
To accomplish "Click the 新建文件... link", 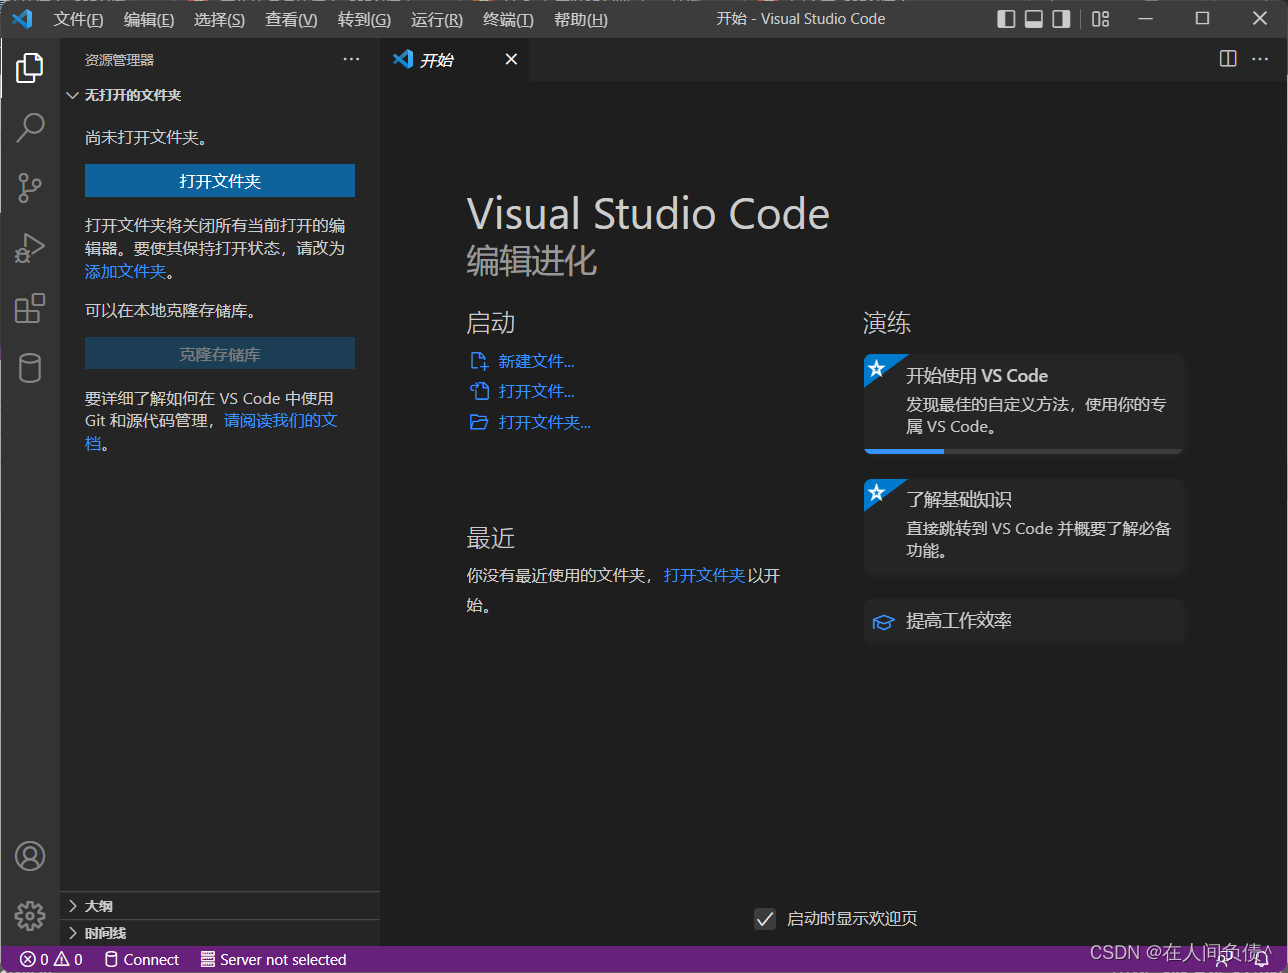I will [x=536, y=361].
